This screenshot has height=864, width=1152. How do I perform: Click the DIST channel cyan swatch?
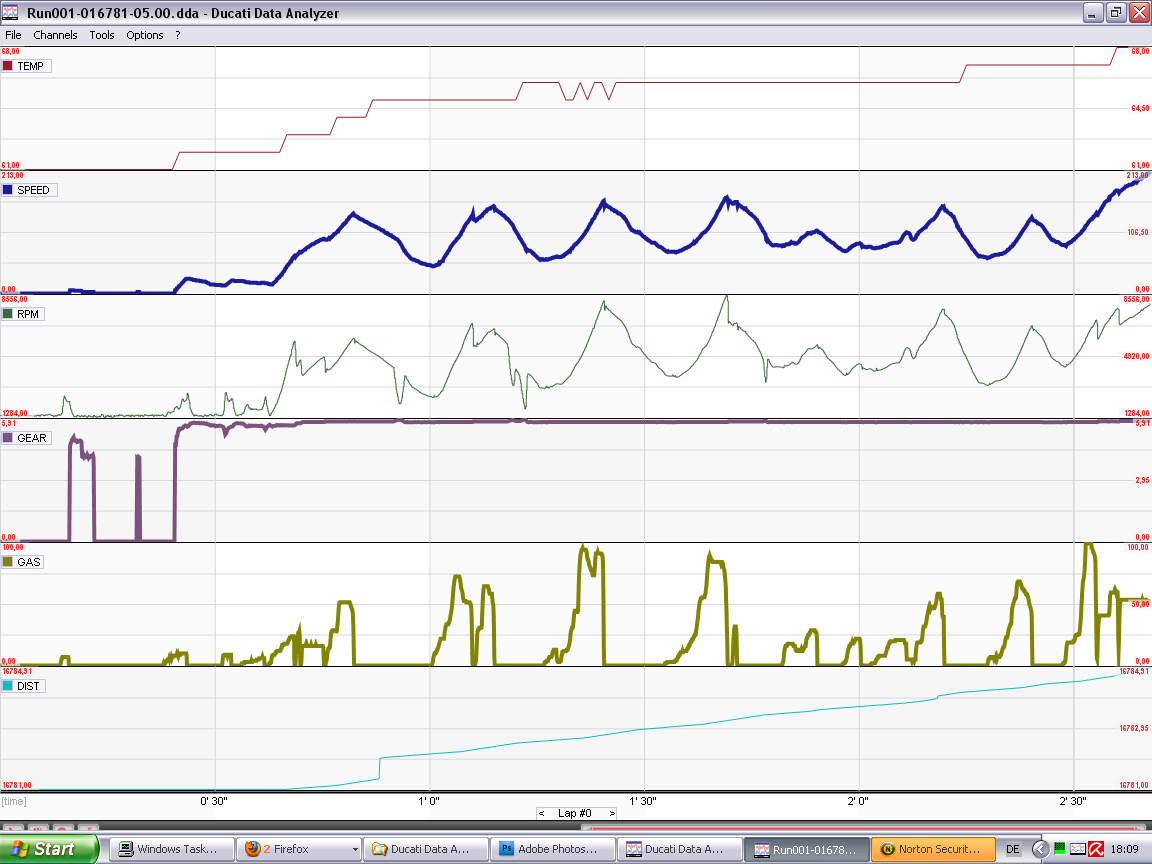(8, 686)
